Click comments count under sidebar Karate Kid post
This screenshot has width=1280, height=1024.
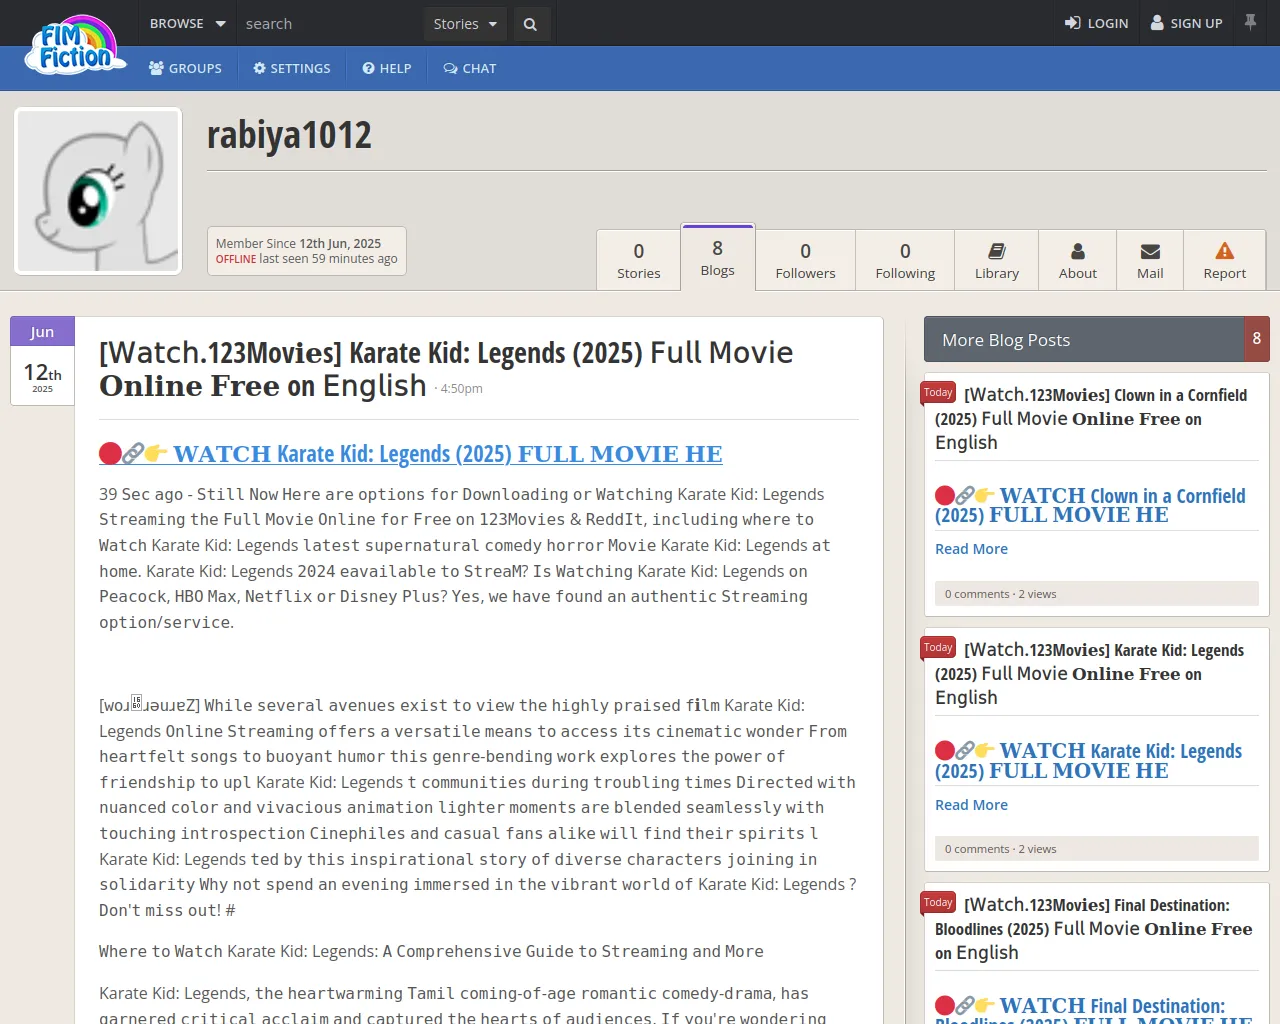tap(978, 849)
